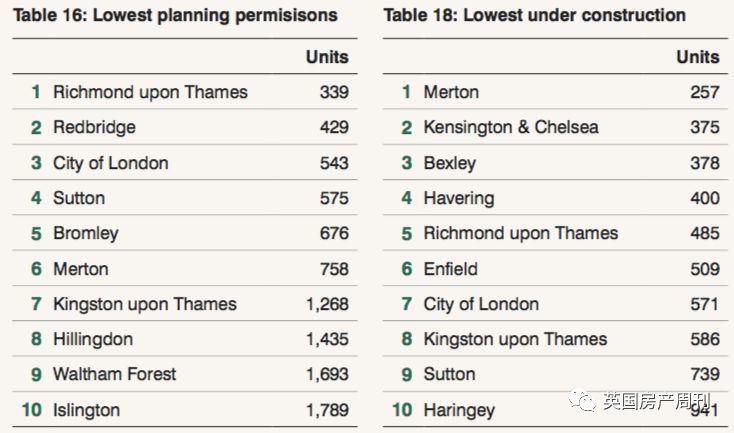The width and height of the screenshot is (734, 433).
Task: Select the Table 18 title heading
Action: 535,15
